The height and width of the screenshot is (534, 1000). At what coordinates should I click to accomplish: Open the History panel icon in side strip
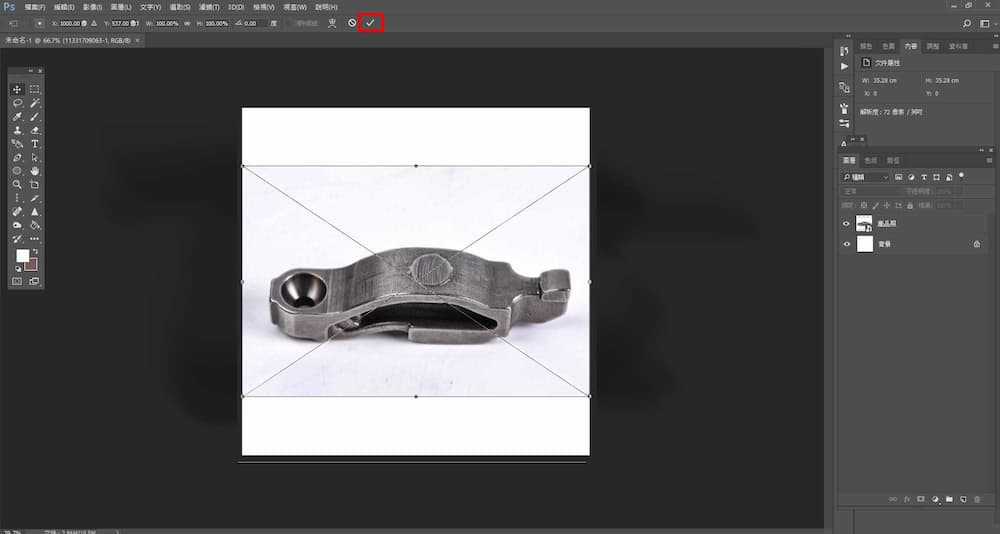click(x=844, y=51)
